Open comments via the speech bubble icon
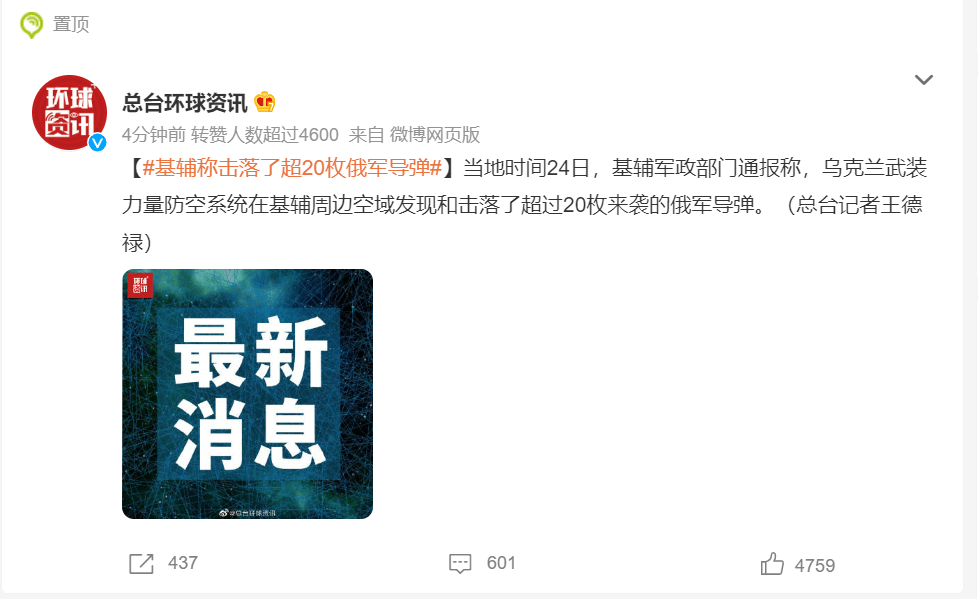This screenshot has height=599, width=978. [460, 563]
